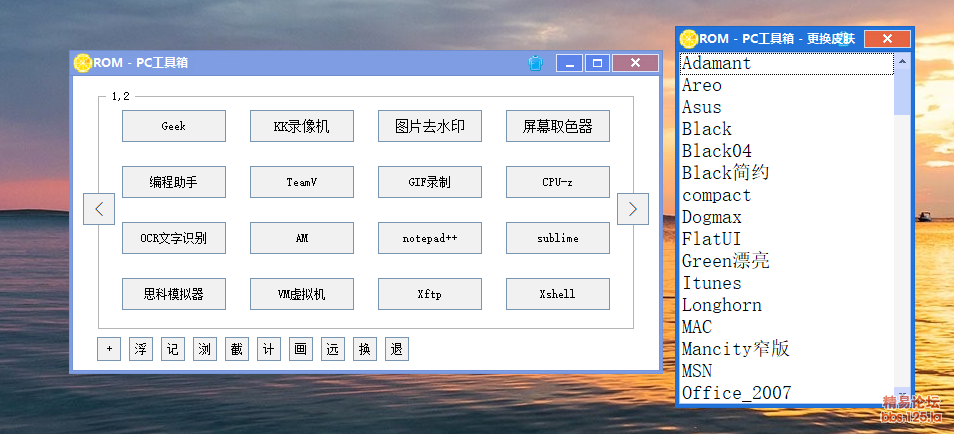
Task: Launch 思科模拟器
Action: point(174,294)
